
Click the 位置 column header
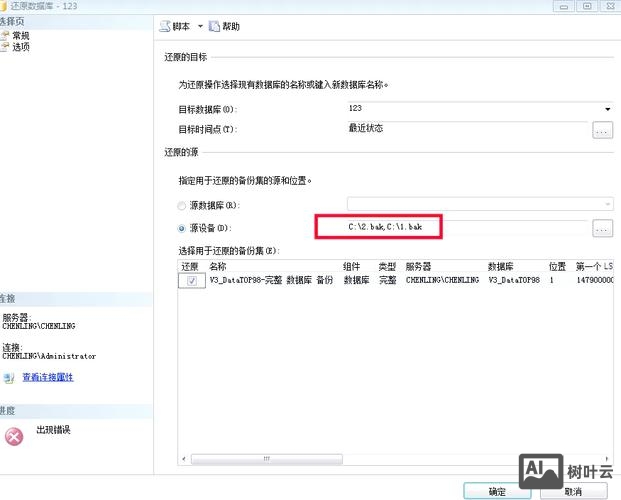[560, 267]
